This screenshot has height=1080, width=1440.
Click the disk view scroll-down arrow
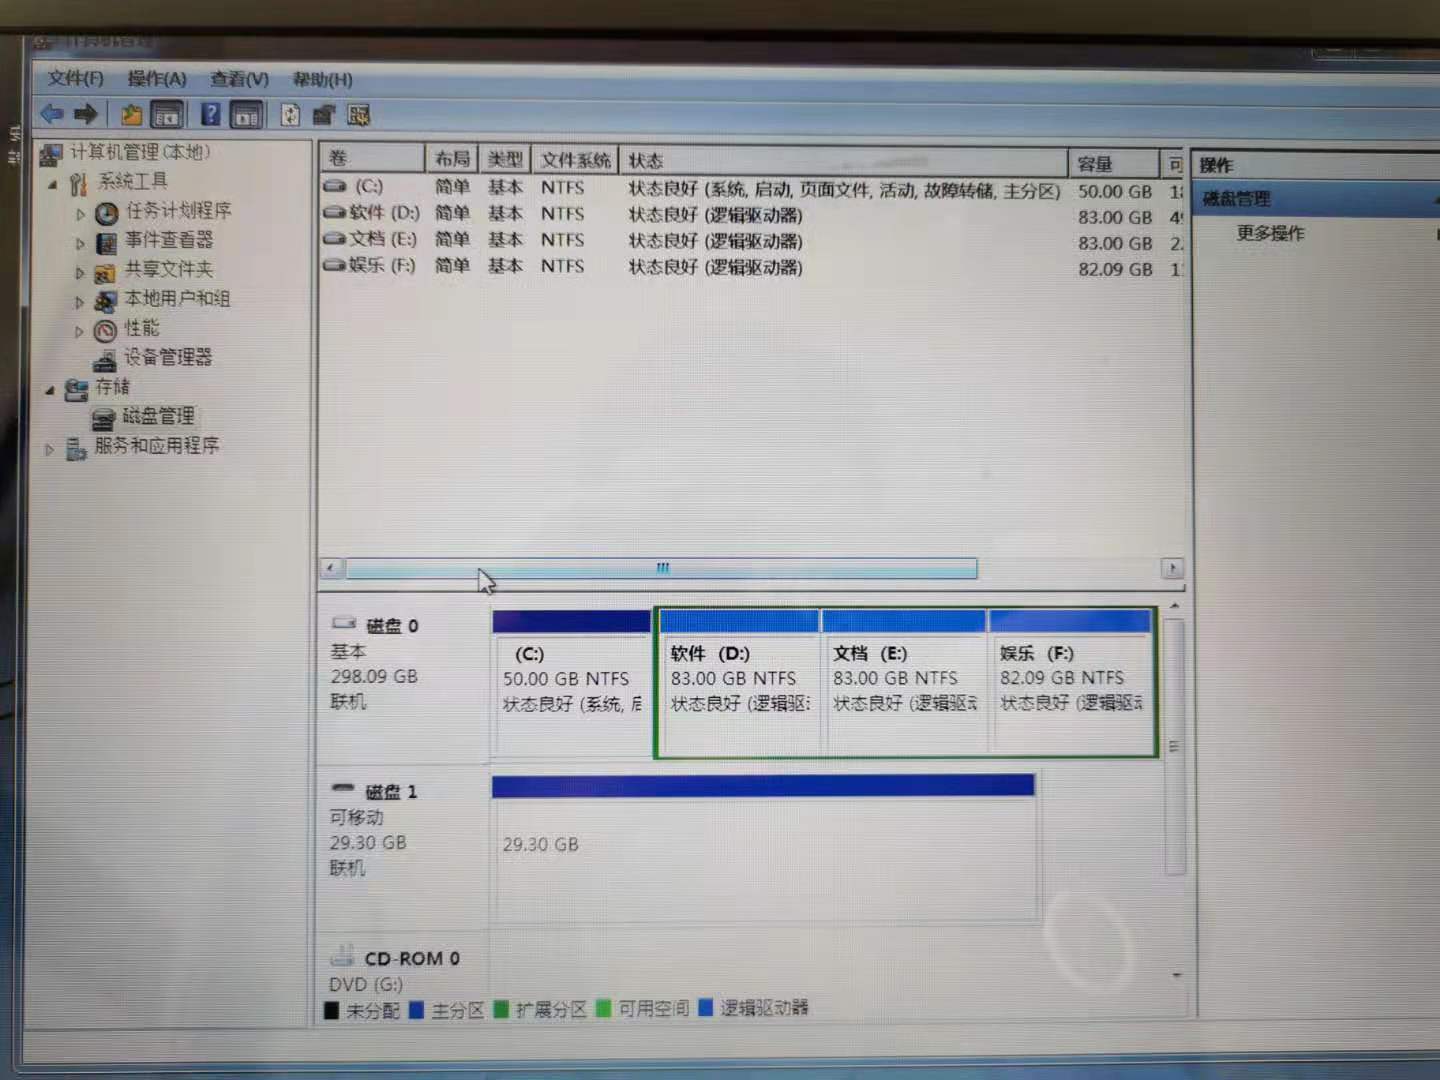click(x=1176, y=975)
